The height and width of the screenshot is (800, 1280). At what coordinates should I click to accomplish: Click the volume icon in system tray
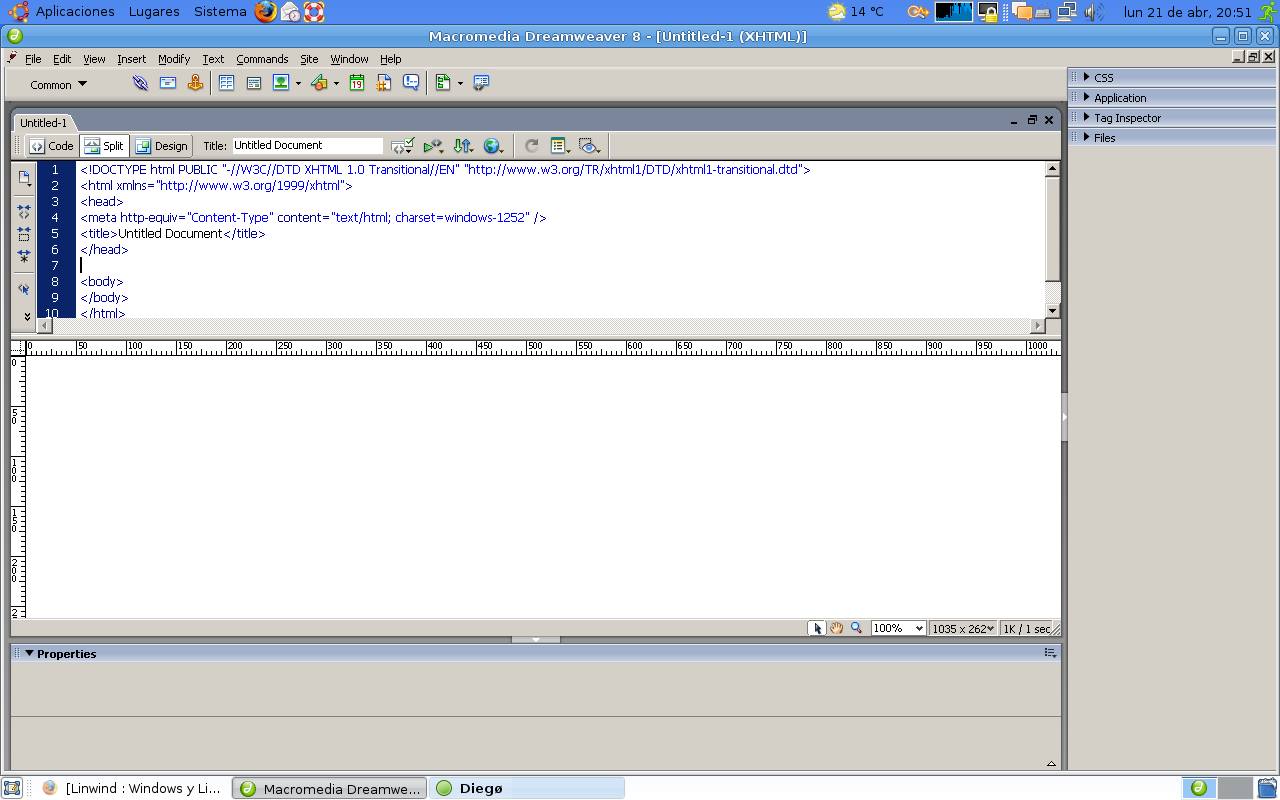coord(1094,12)
